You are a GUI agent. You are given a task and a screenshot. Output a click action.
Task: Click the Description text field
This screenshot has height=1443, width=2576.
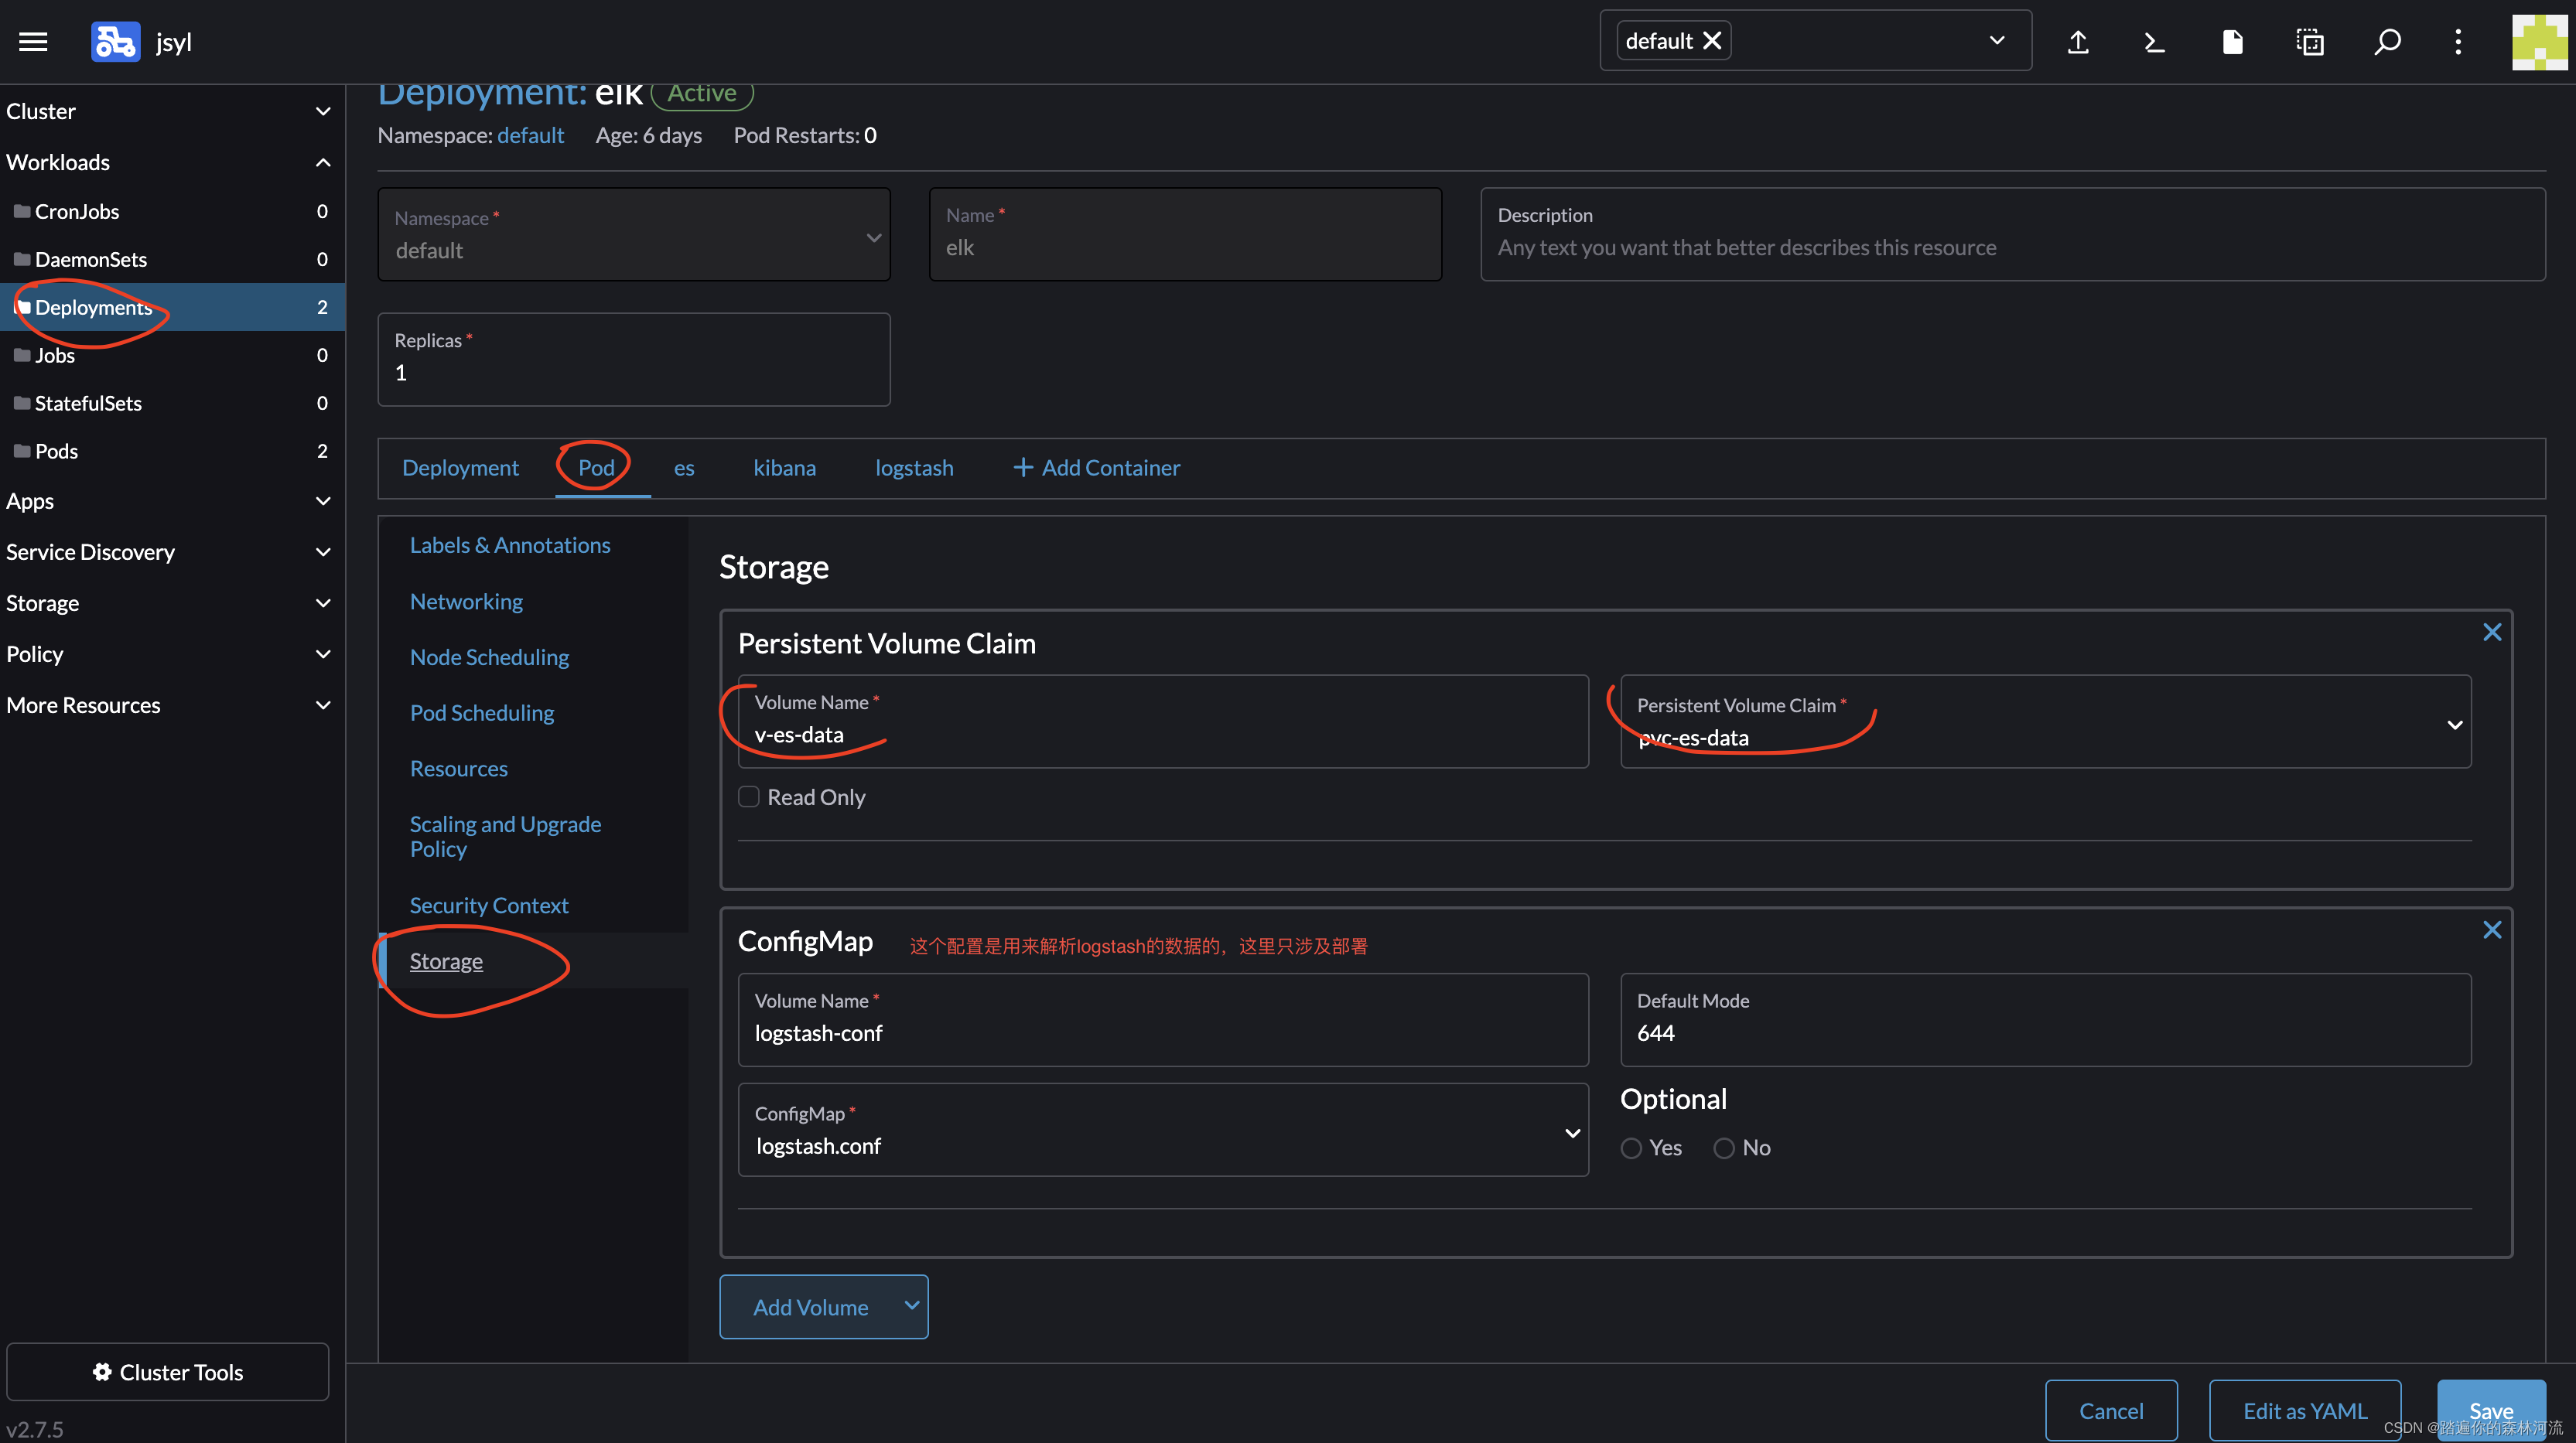coord(2013,235)
